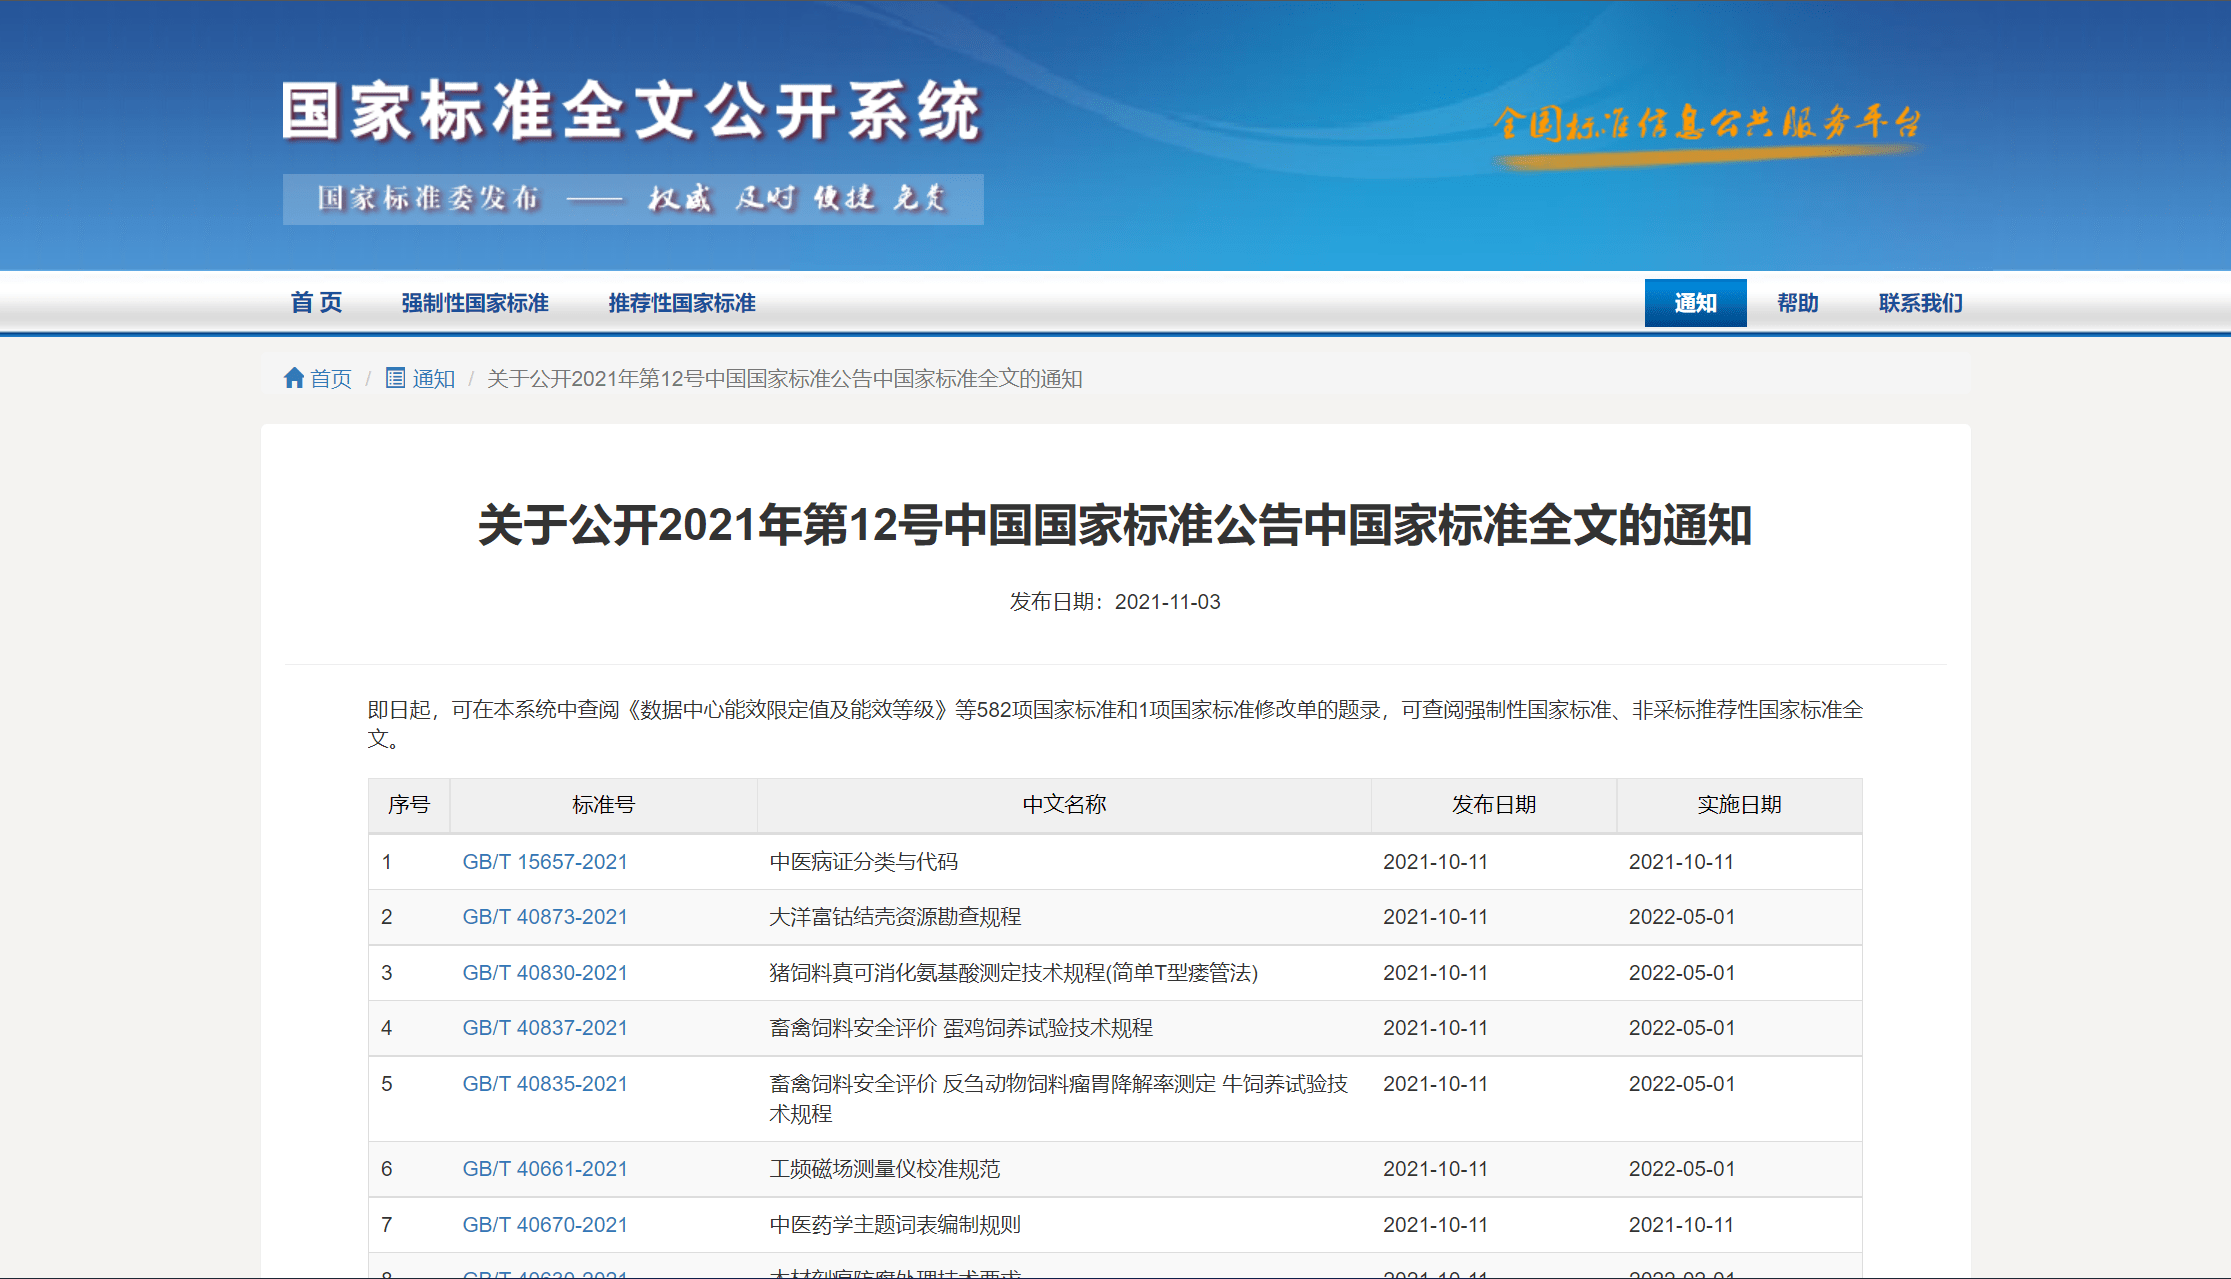Open 强制性国家标准 navigation menu item
The image size is (2231, 1279).
tap(467, 303)
